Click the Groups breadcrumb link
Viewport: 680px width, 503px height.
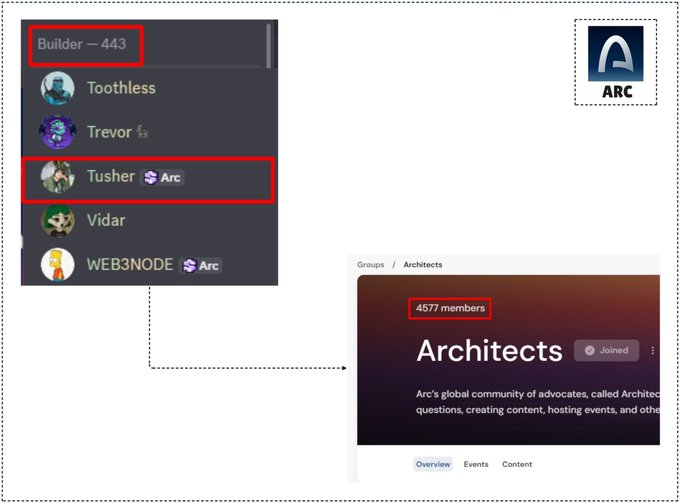(371, 265)
